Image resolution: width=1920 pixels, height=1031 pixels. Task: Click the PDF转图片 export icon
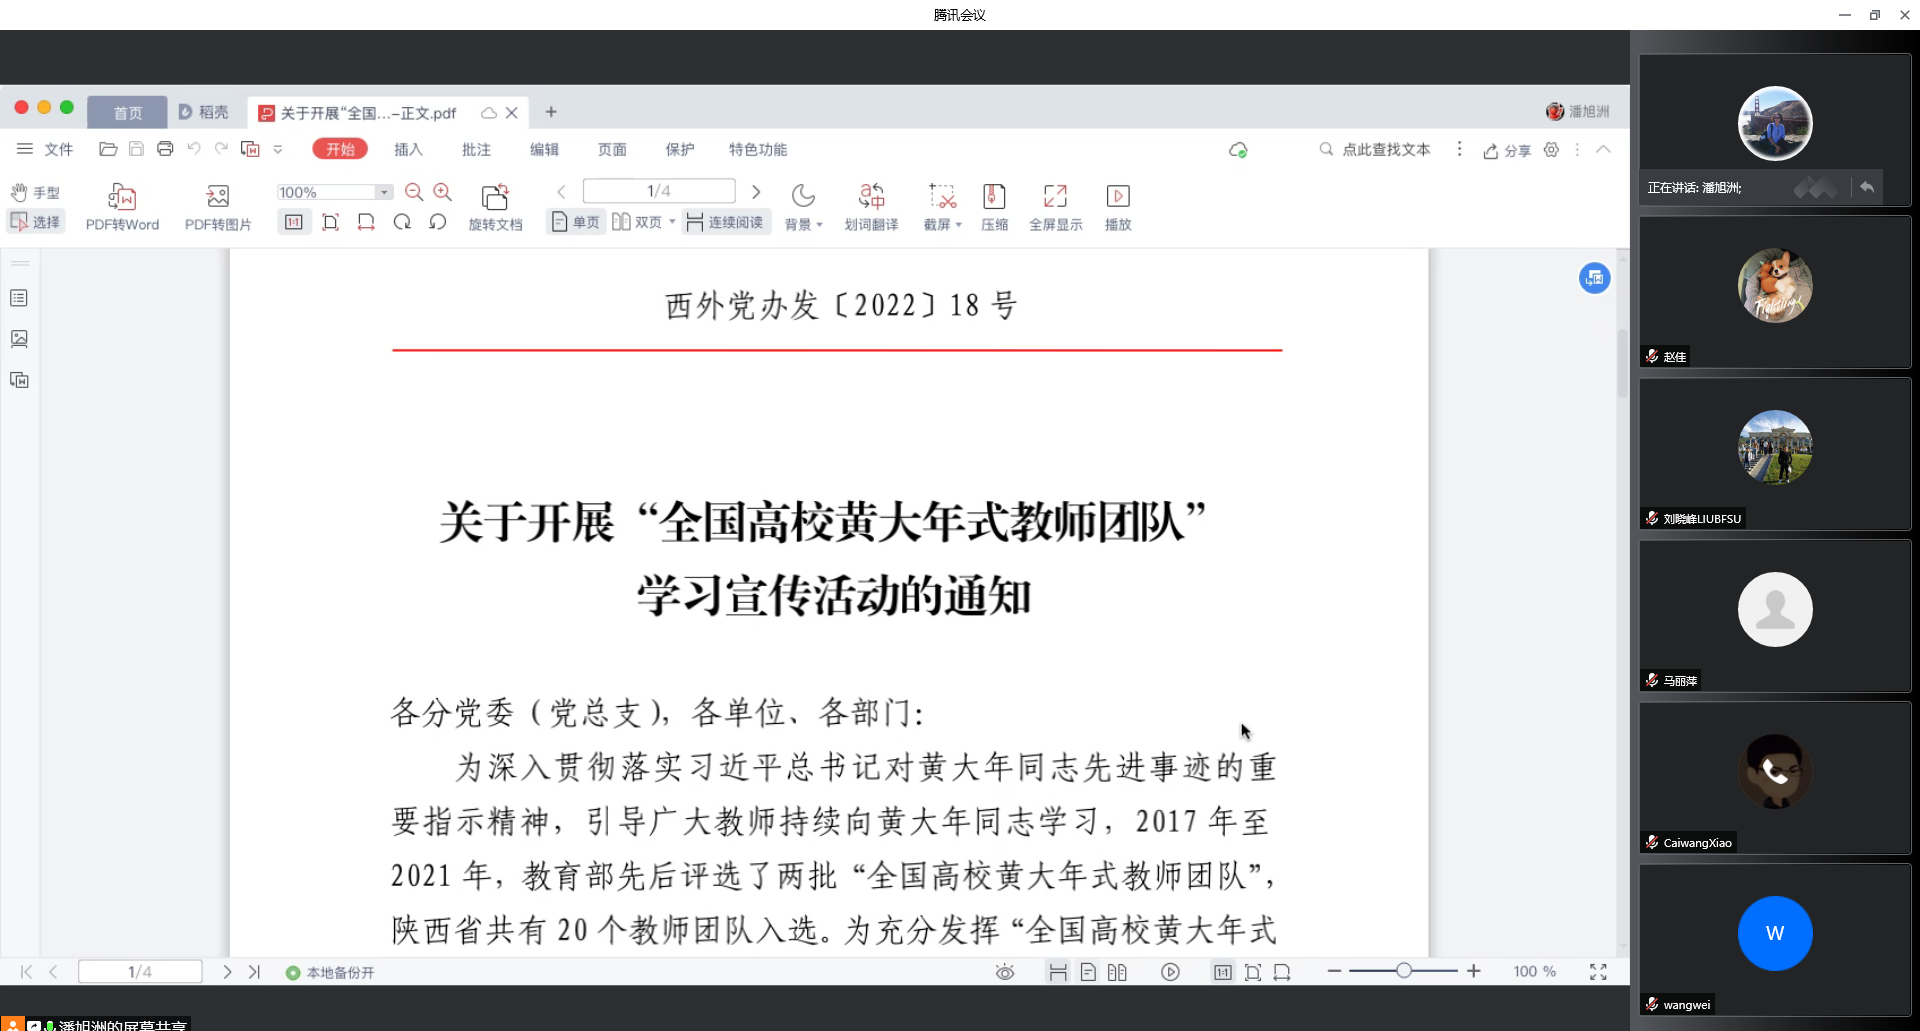pyautogui.click(x=218, y=197)
